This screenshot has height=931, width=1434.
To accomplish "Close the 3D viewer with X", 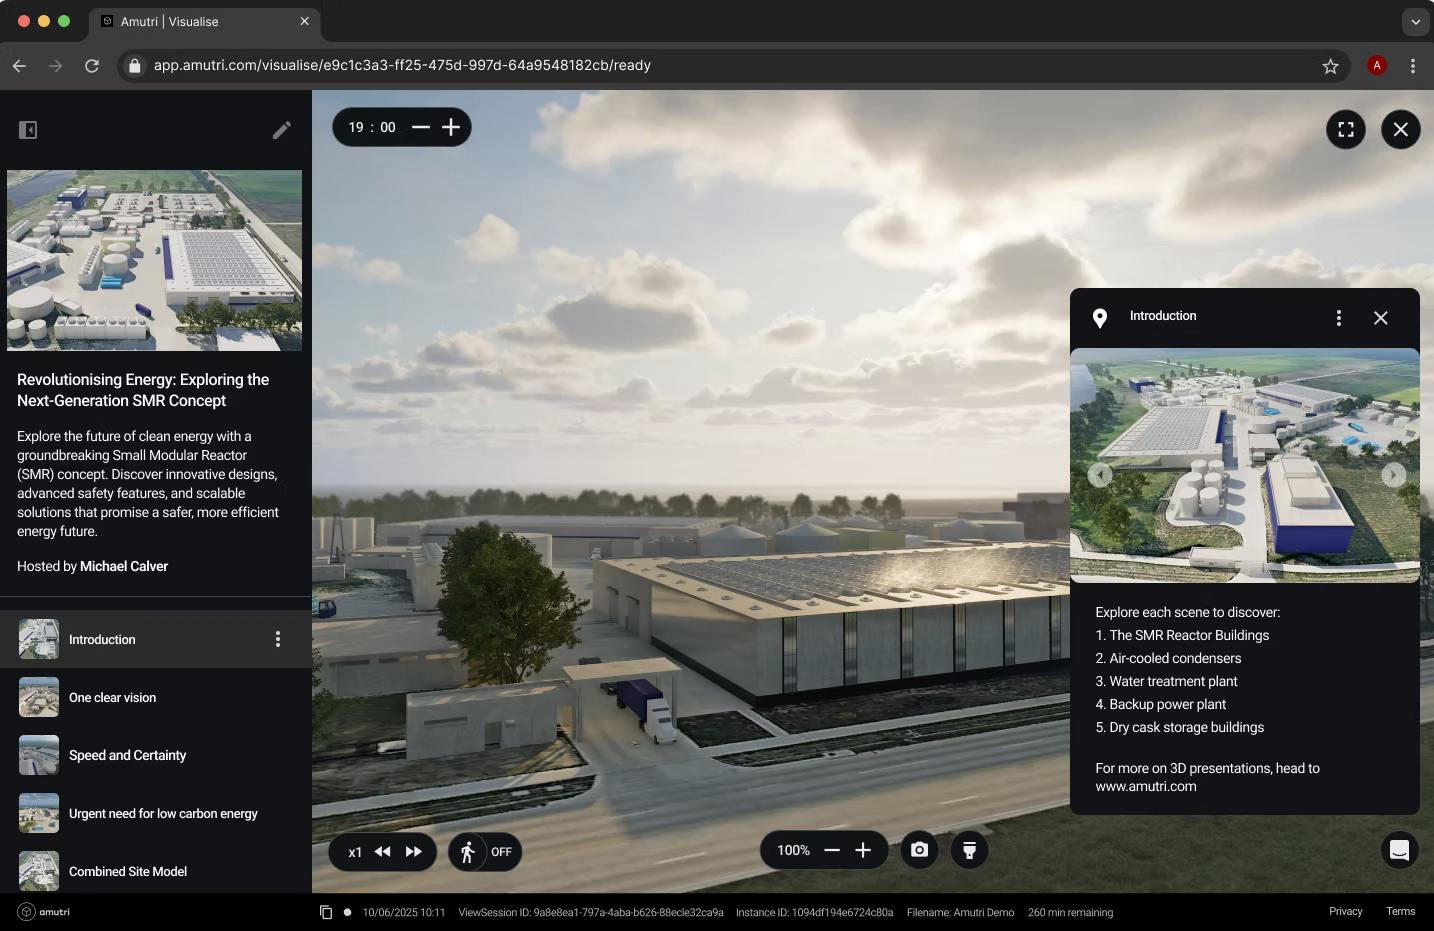I will (1401, 129).
